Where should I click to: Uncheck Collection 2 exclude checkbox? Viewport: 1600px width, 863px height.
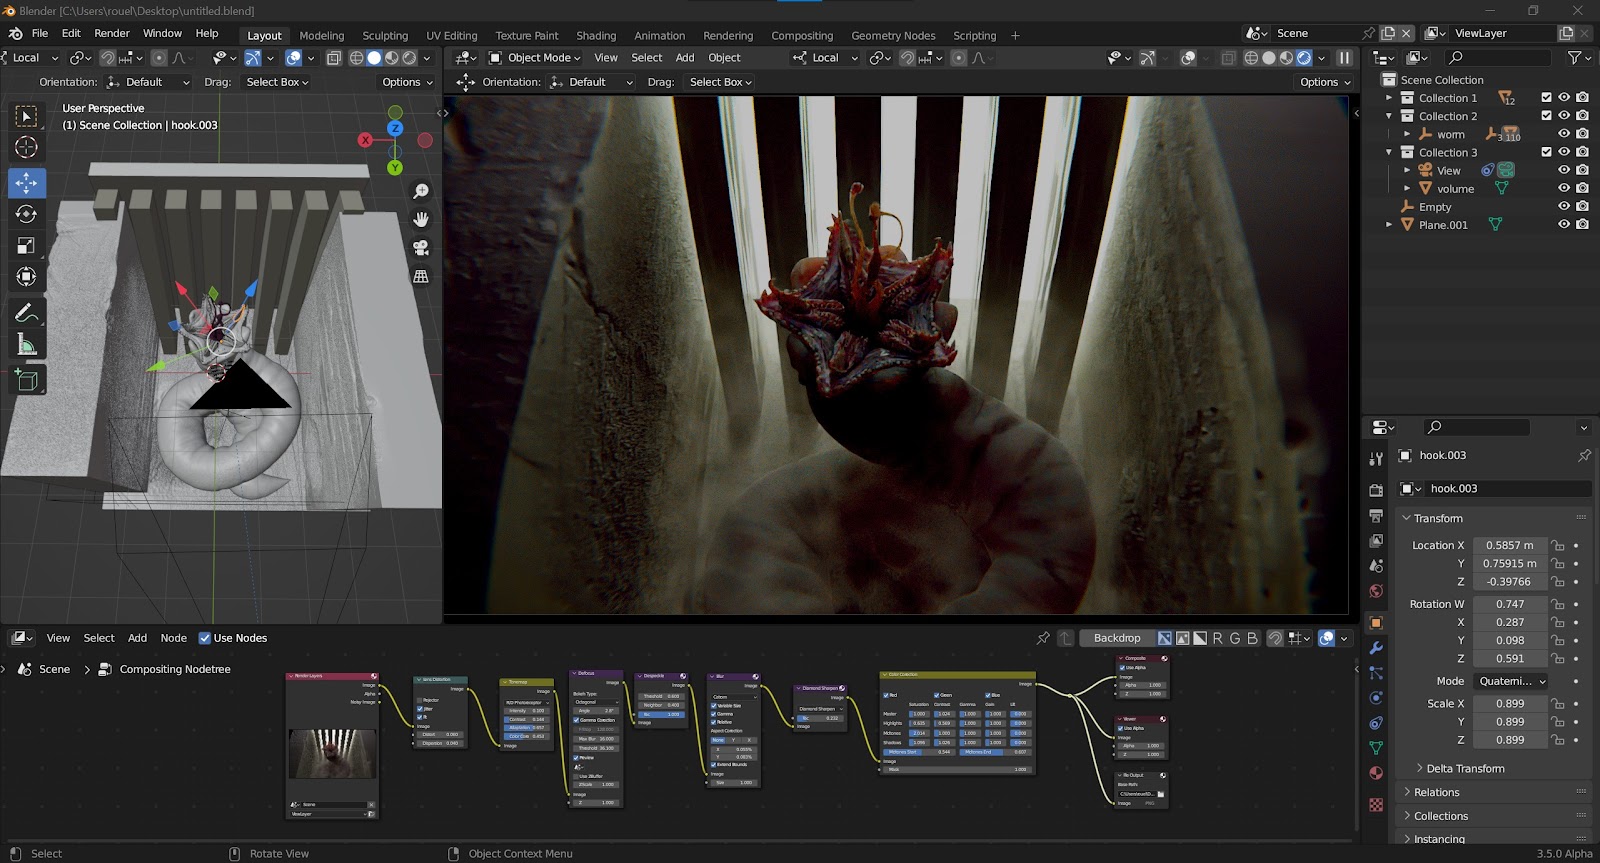point(1546,116)
